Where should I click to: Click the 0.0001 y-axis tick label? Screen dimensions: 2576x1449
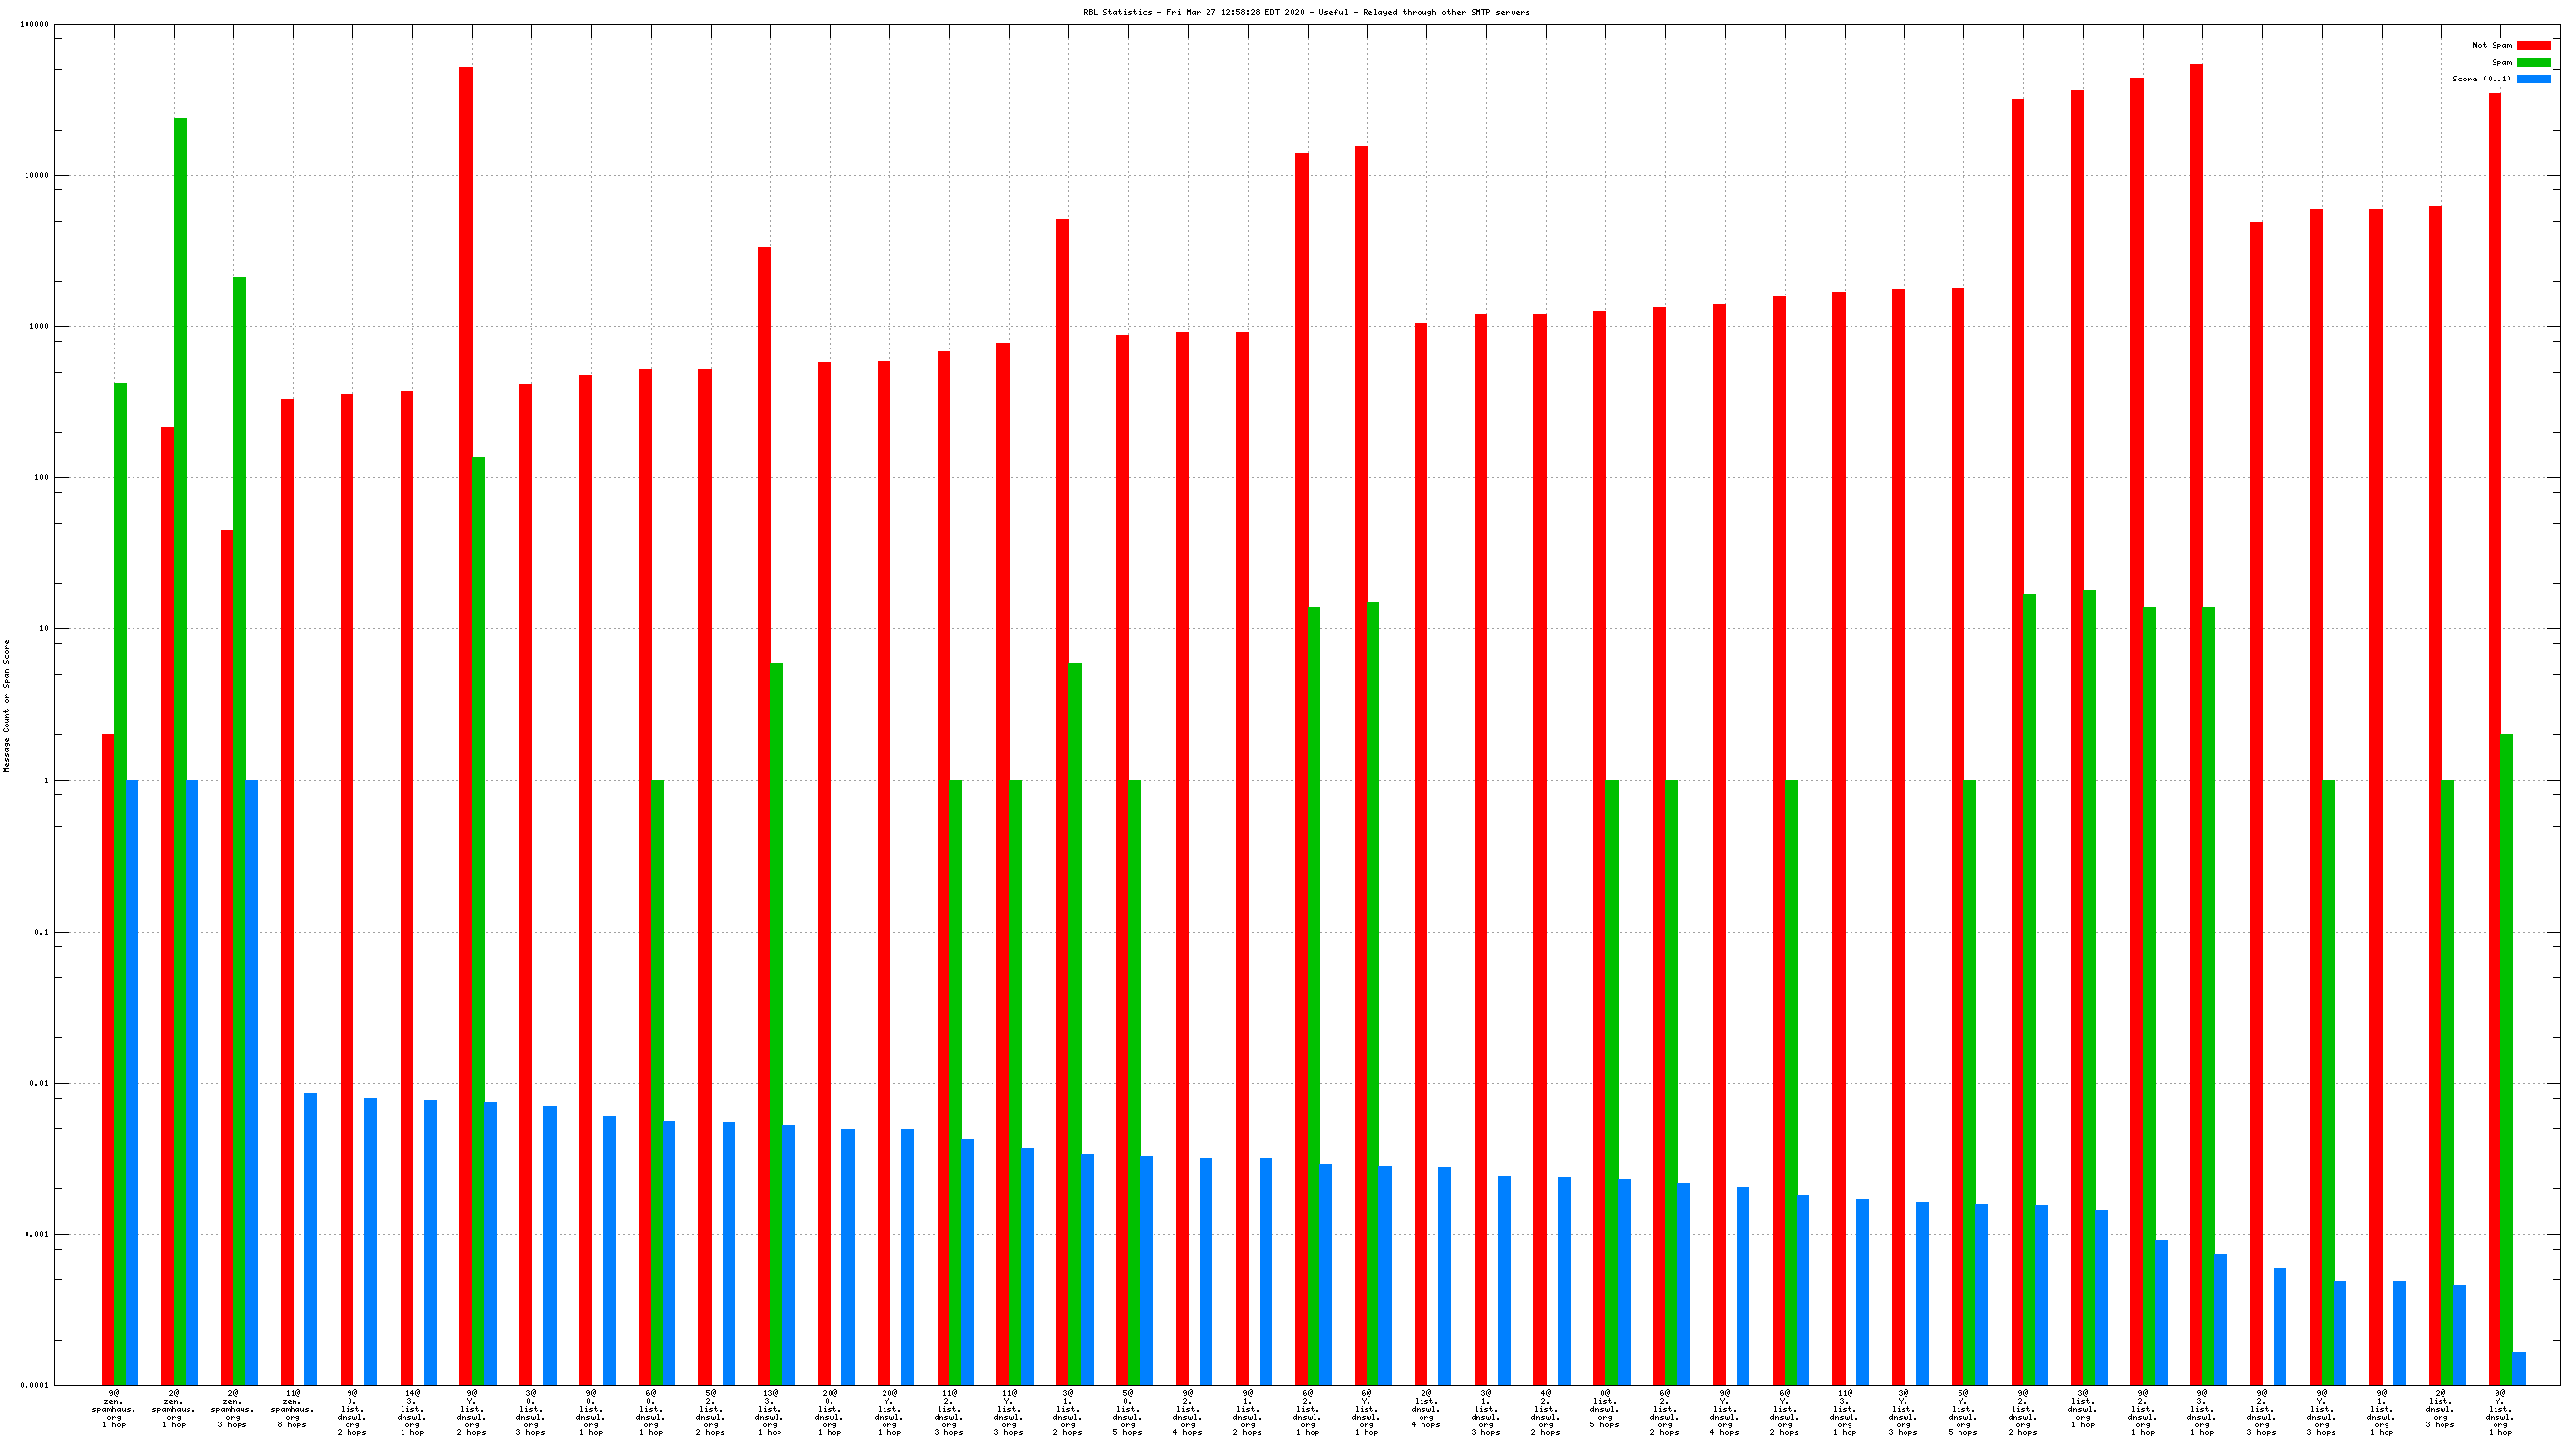point(34,1385)
